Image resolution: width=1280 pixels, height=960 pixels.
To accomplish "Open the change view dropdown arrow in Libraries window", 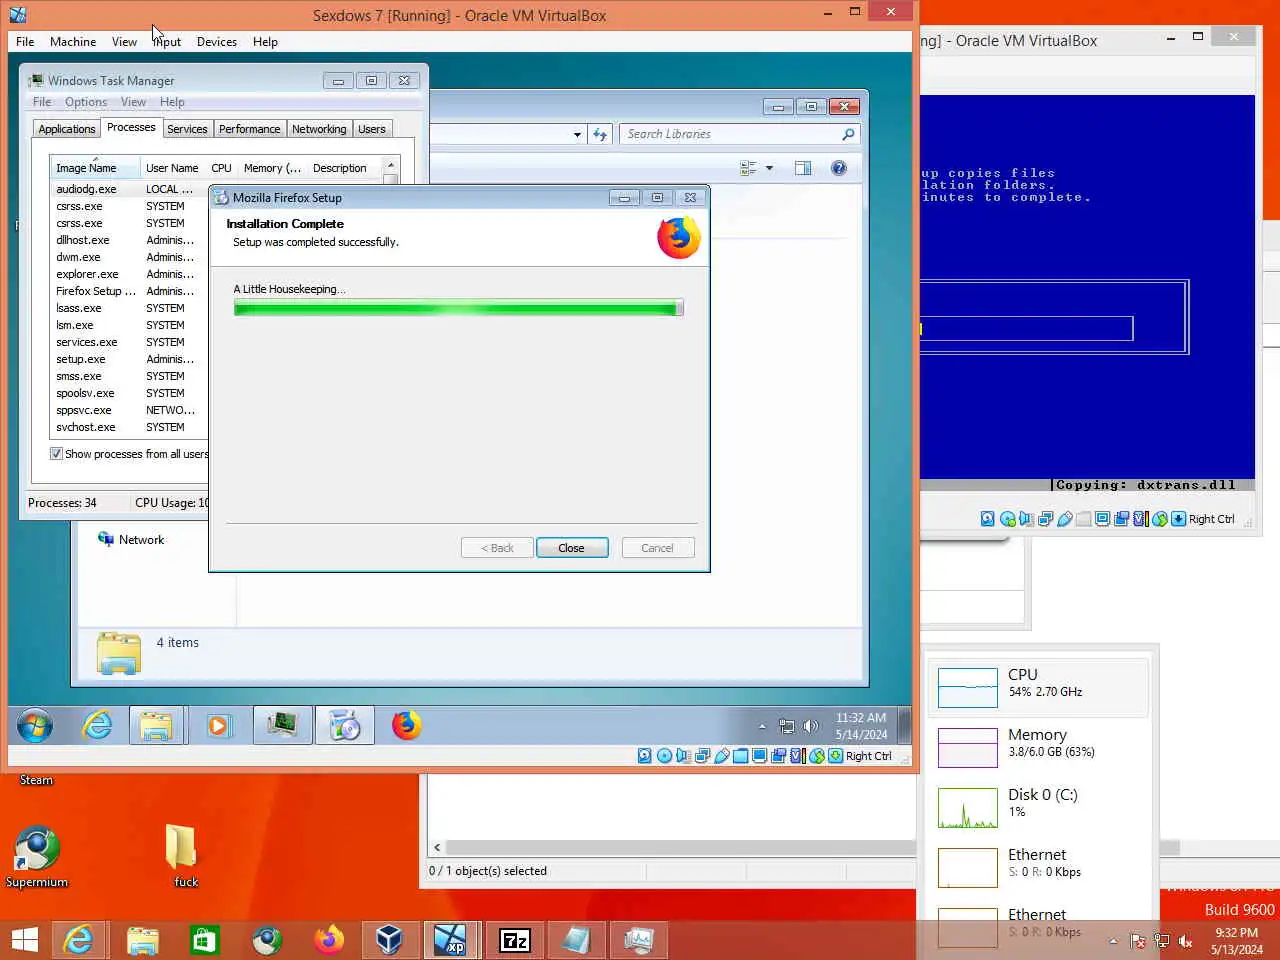I will click(x=769, y=168).
